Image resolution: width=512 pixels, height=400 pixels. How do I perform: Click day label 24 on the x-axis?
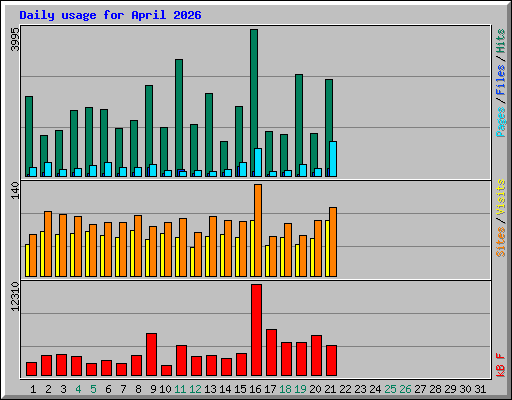(375, 389)
